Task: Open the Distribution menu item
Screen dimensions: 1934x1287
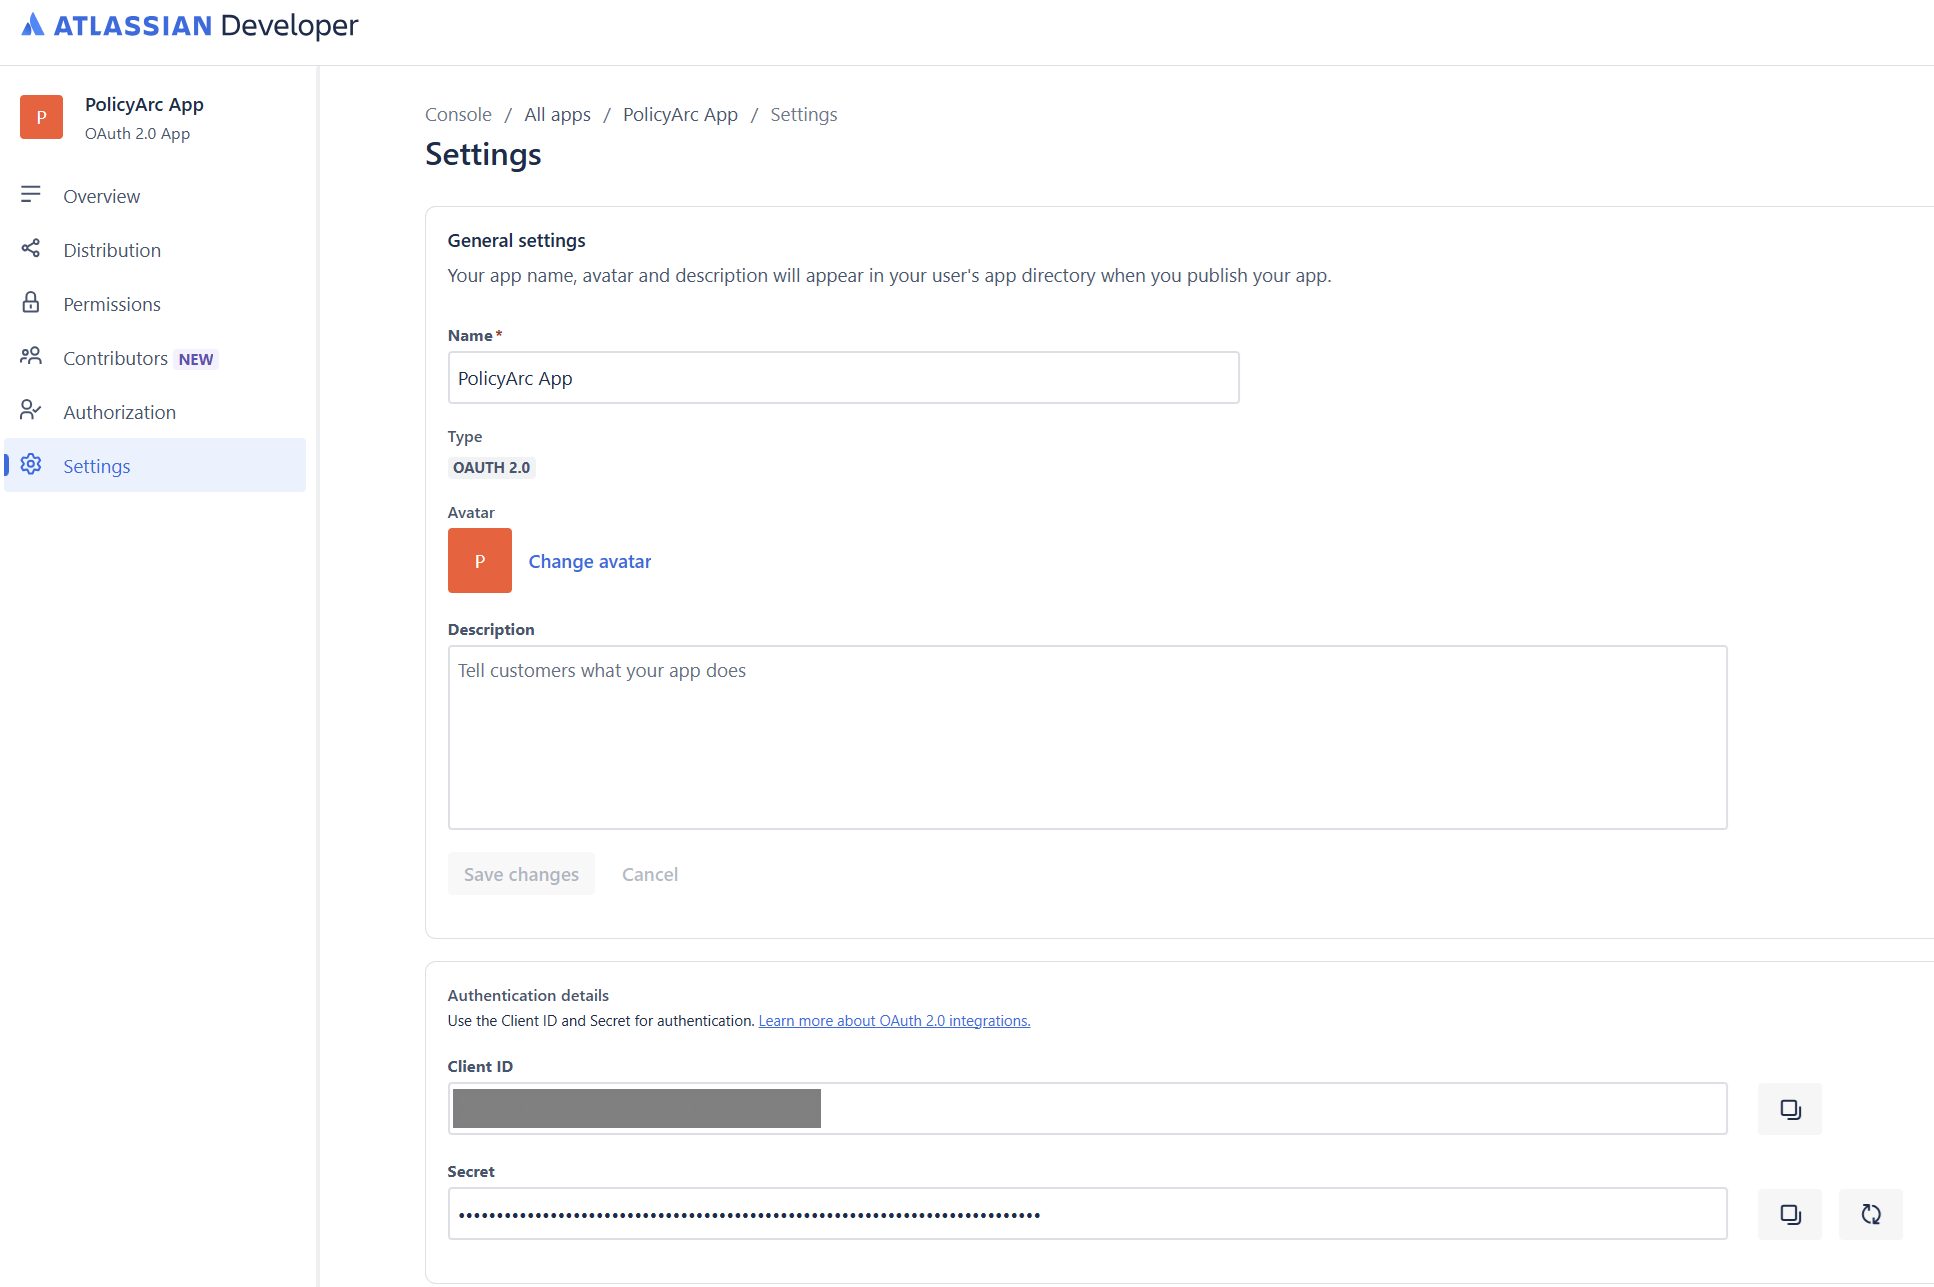Action: [155, 250]
